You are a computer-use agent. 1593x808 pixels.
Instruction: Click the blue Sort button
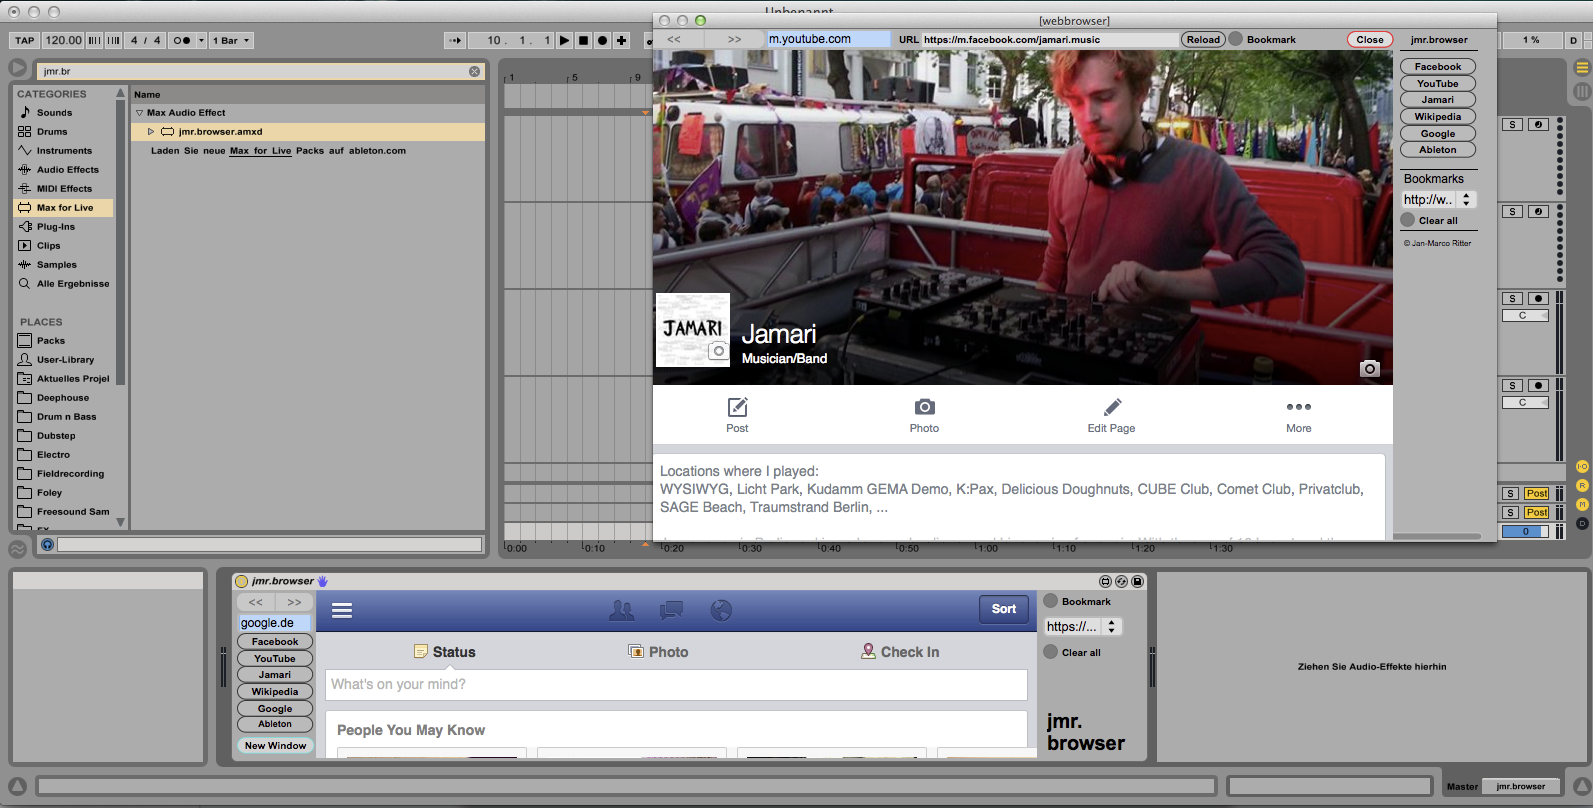tap(1003, 609)
